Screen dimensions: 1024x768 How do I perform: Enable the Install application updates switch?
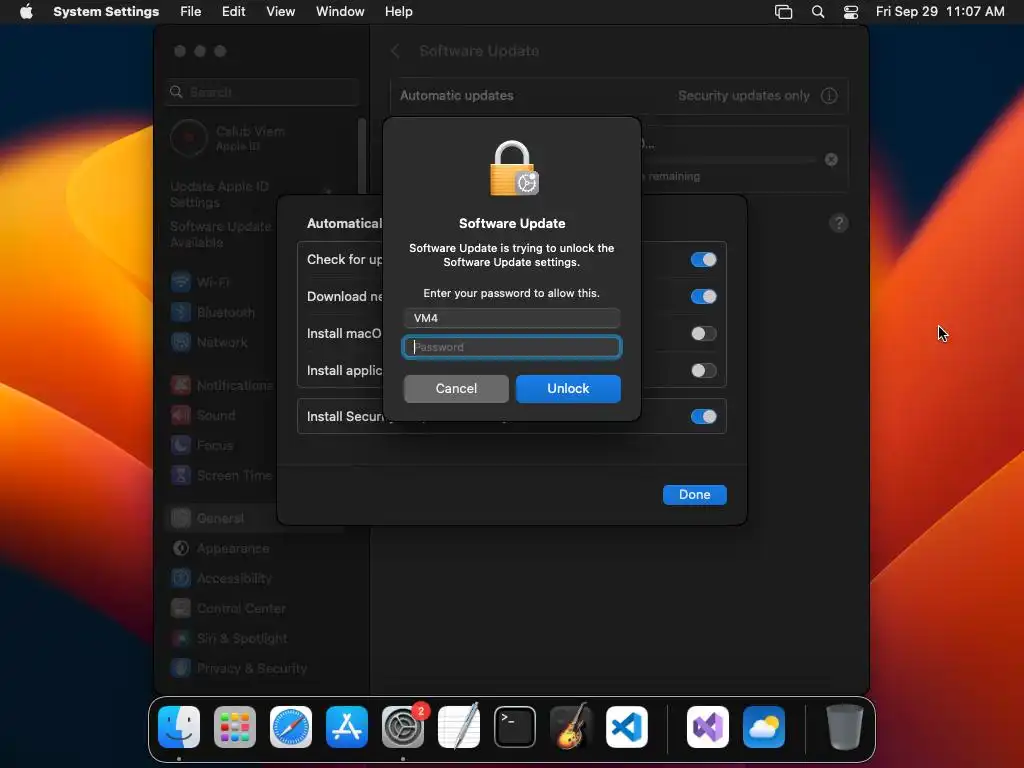click(x=703, y=371)
